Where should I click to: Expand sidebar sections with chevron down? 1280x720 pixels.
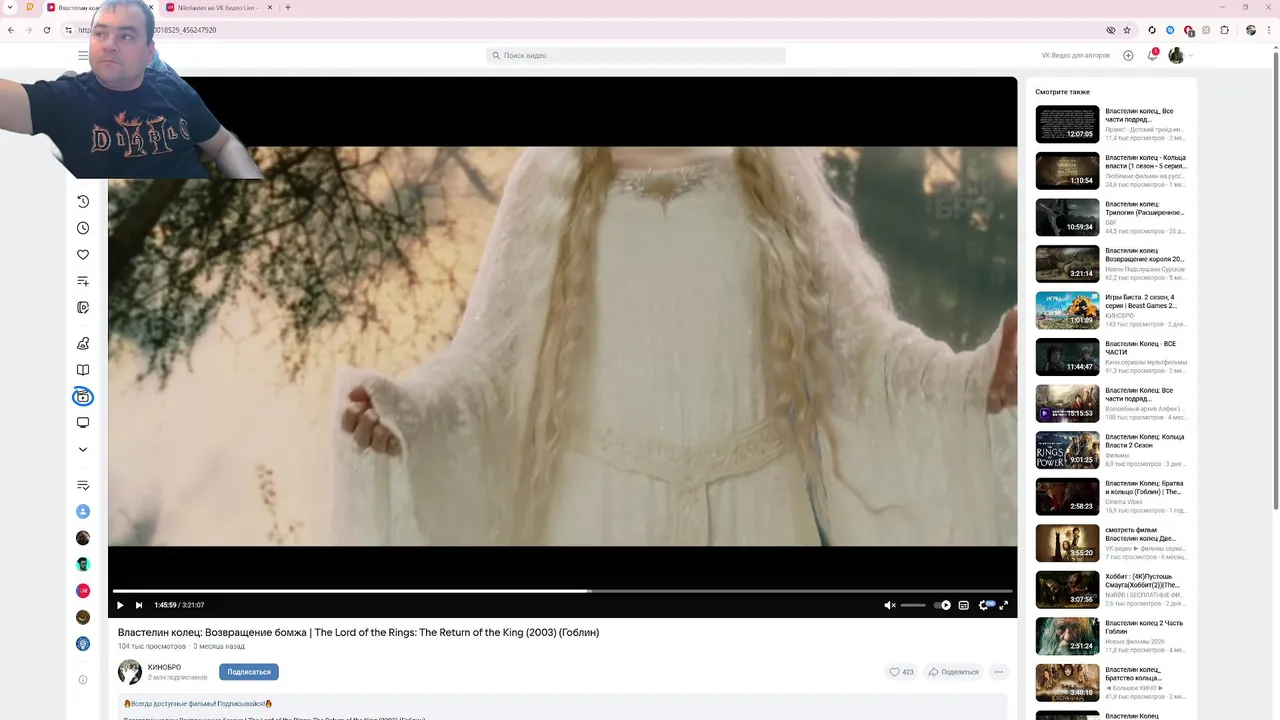click(x=83, y=450)
